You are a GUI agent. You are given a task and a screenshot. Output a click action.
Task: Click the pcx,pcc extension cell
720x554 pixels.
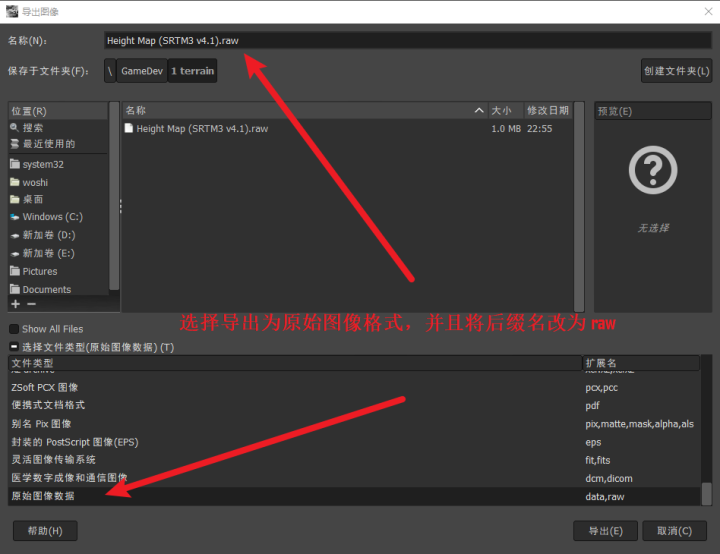602,388
